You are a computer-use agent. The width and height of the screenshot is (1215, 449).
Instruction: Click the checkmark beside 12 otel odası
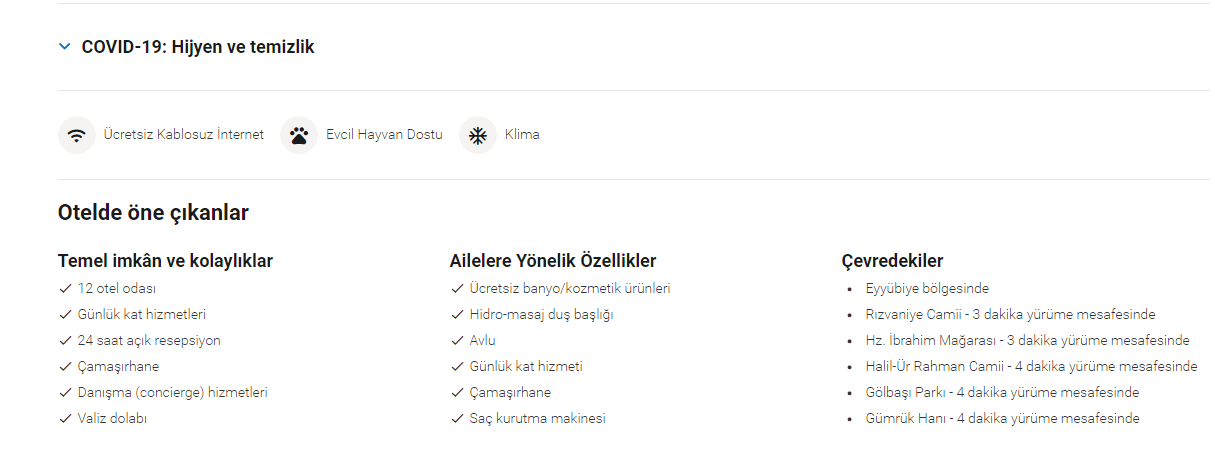tap(65, 288)
